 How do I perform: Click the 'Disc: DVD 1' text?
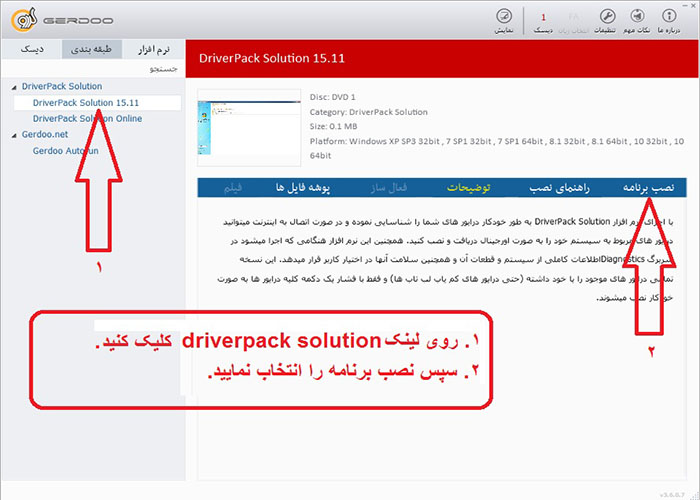(x=333, y=97)
